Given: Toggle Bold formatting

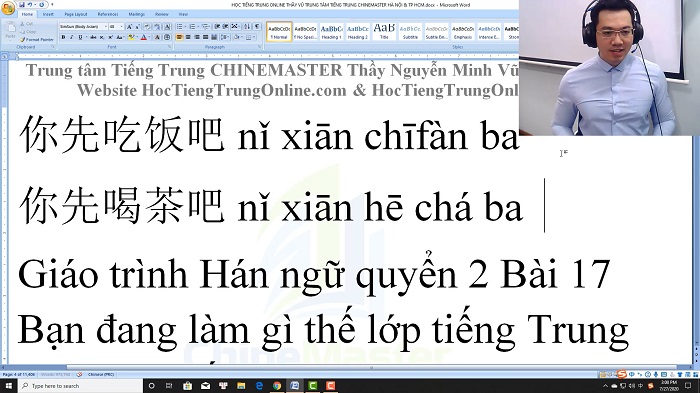Looking at the screenshot, I should (x=63, y=37).
